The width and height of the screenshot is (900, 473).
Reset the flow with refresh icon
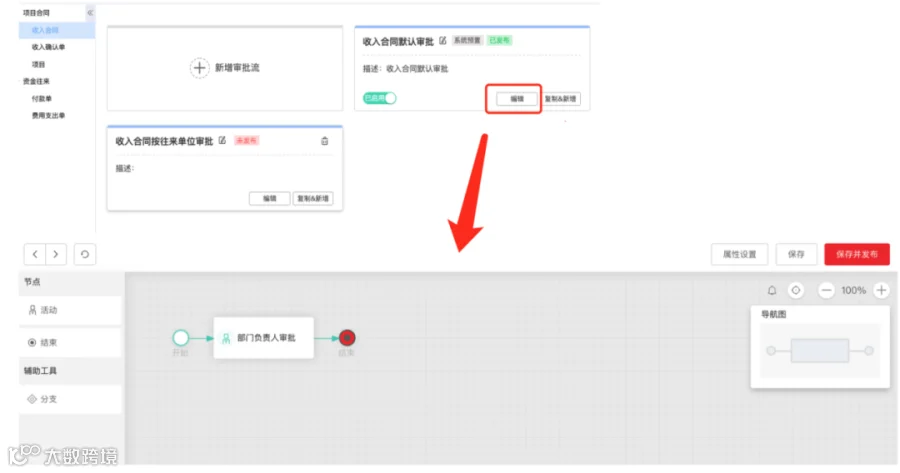click(85, 254)
